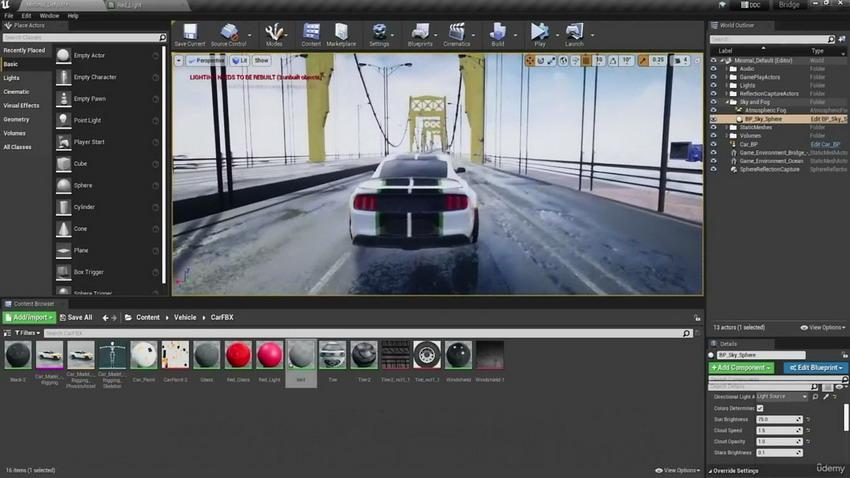
Task: Select the Windshield material thumbnail
Action: click(458, 355)
